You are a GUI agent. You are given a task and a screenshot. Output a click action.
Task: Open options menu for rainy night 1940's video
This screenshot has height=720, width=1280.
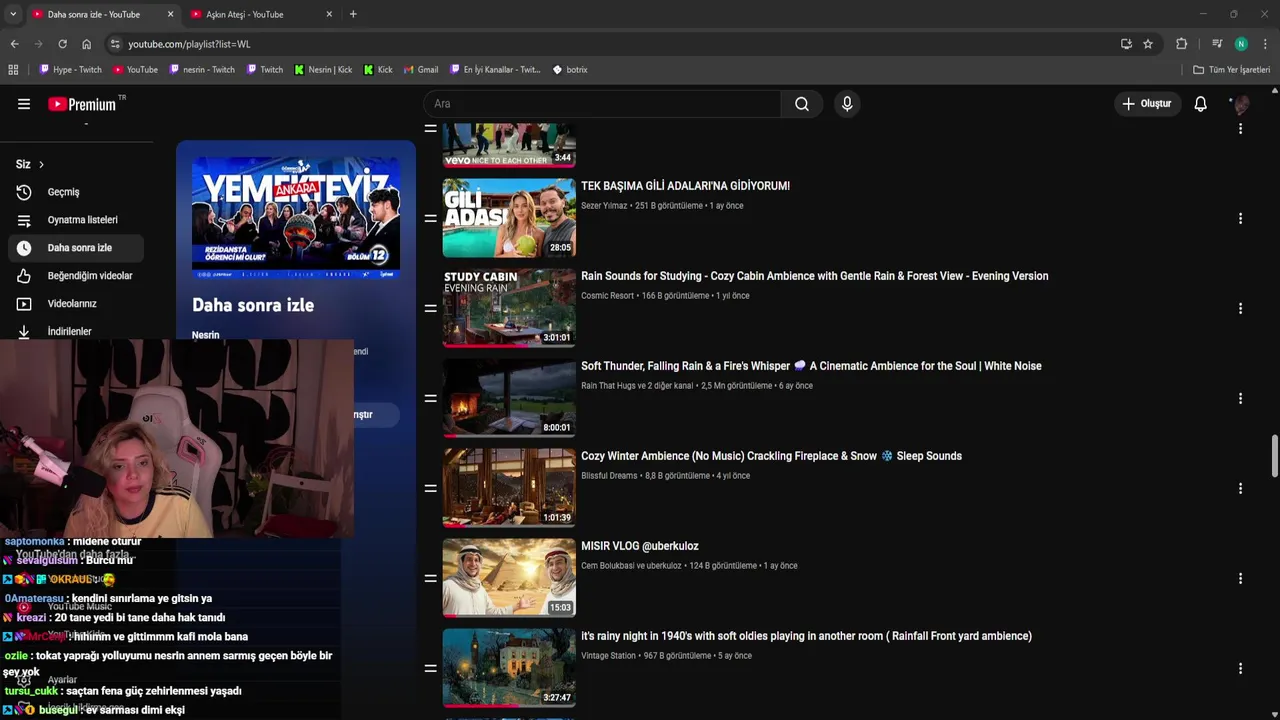(1240, 668)
